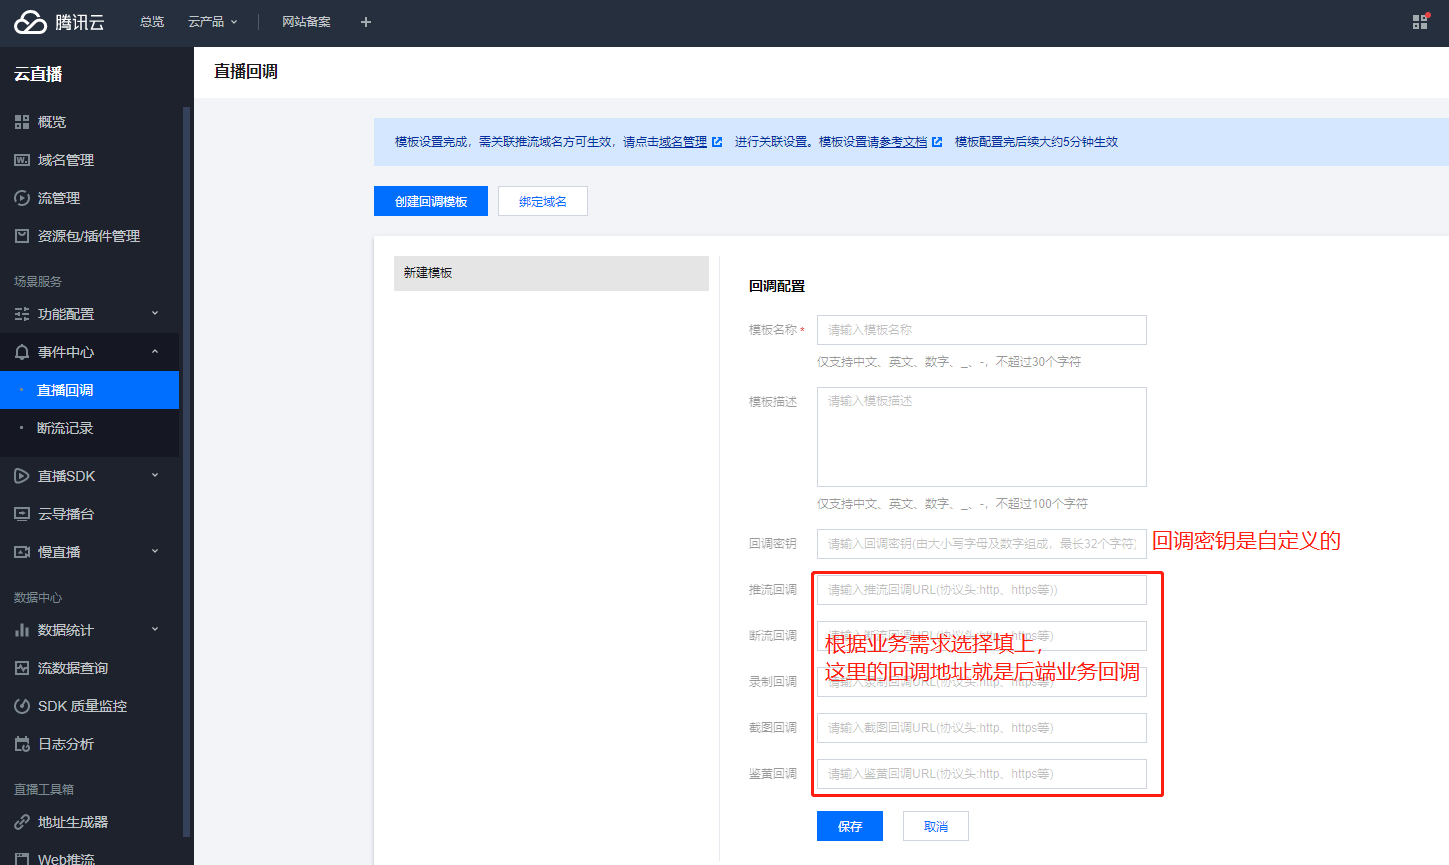The height and width of the screenshot is (865, 1449).
Task: Click the 保存 save button
Action: [850, 826]
